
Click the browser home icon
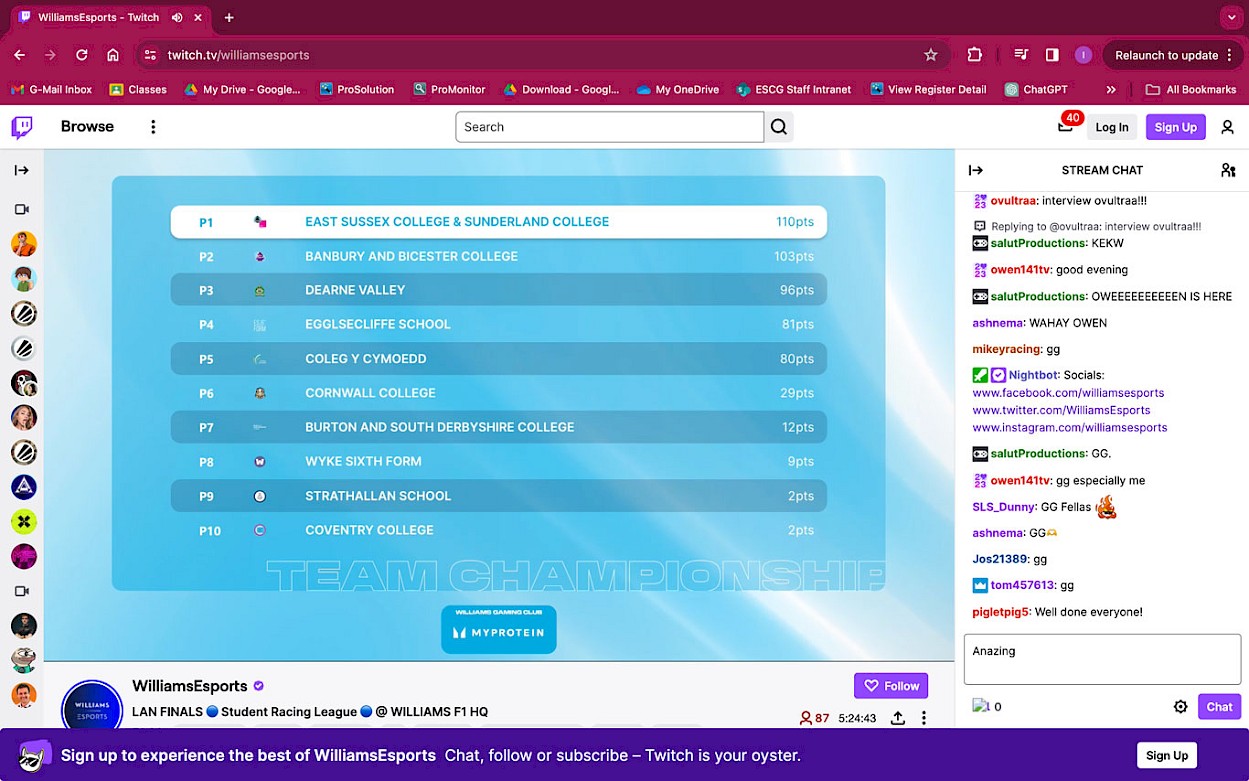(113, 55)
